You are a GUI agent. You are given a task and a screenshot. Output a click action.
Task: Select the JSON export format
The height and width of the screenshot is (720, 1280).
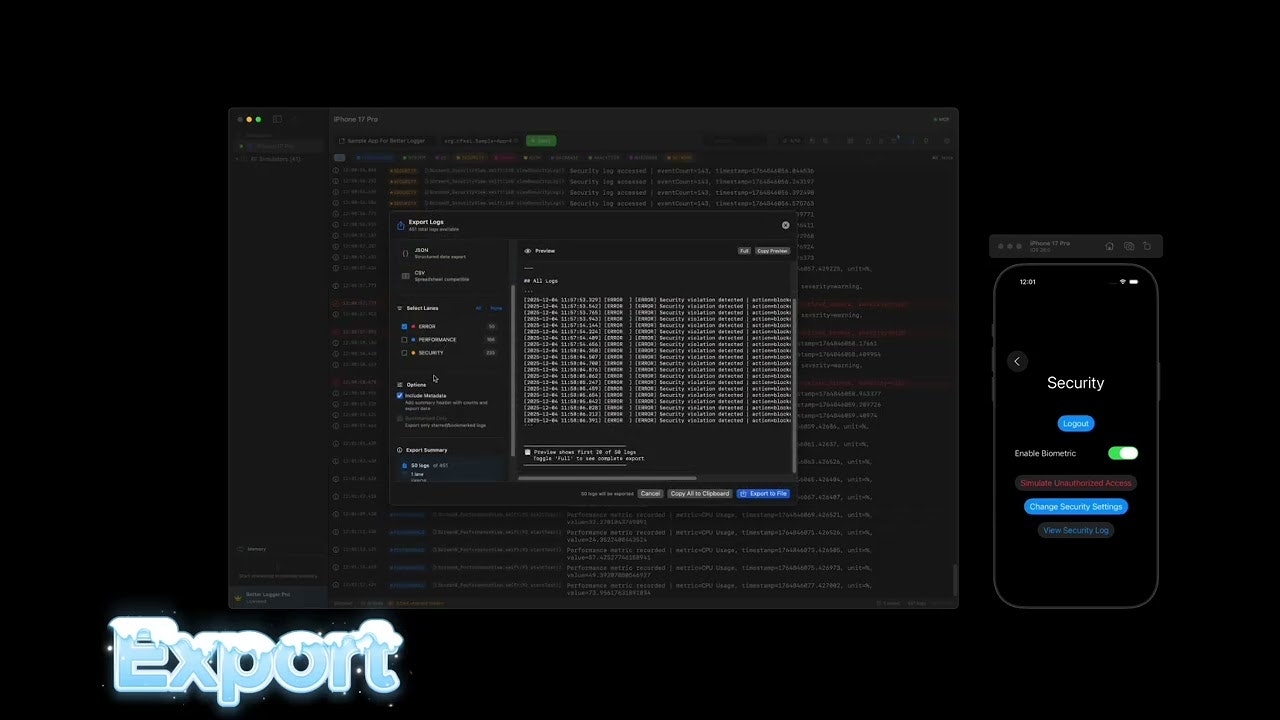point(421,253)
